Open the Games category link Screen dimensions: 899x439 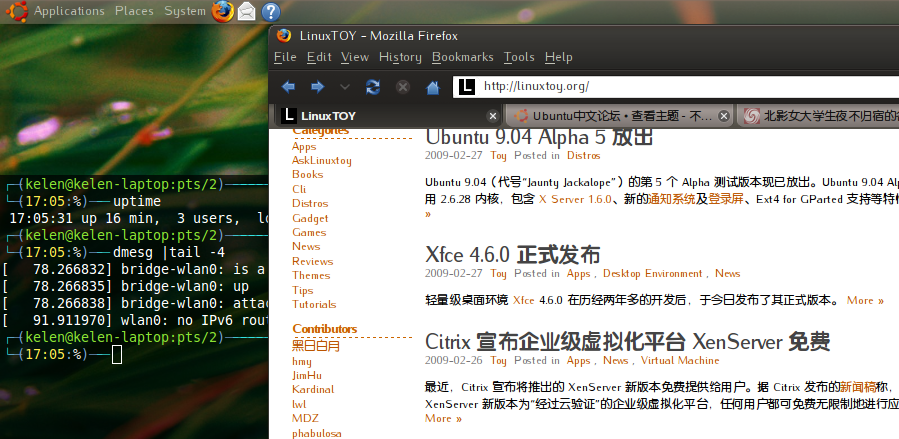(309, 232)
